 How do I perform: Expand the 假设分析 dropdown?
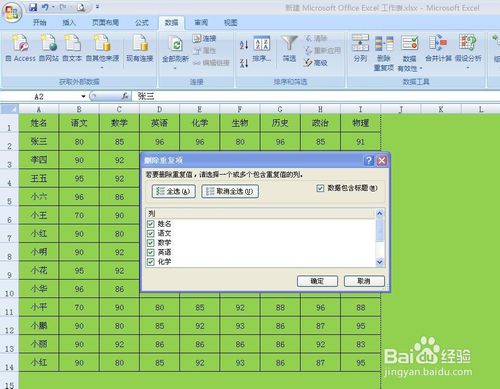click(x=468, y=68)
